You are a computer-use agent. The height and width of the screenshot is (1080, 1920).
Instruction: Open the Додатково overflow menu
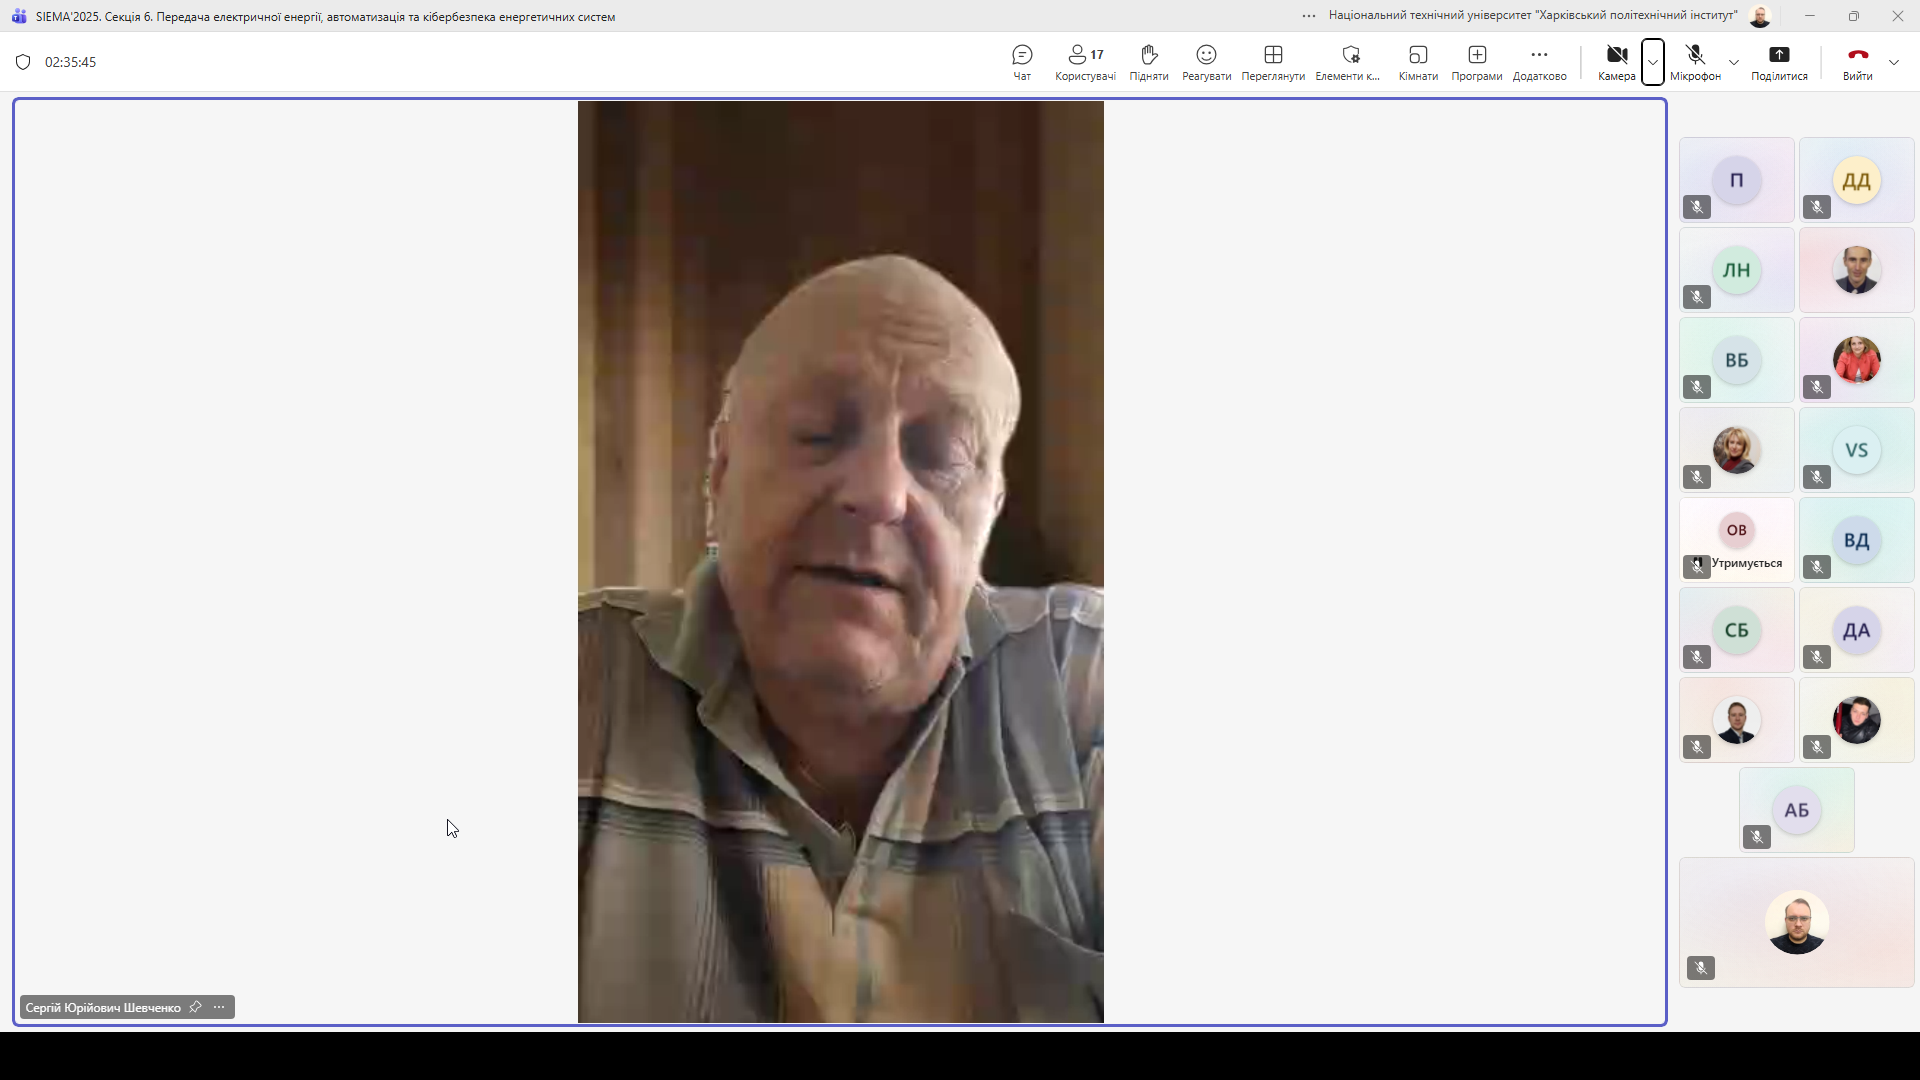tap(1538, 61)
